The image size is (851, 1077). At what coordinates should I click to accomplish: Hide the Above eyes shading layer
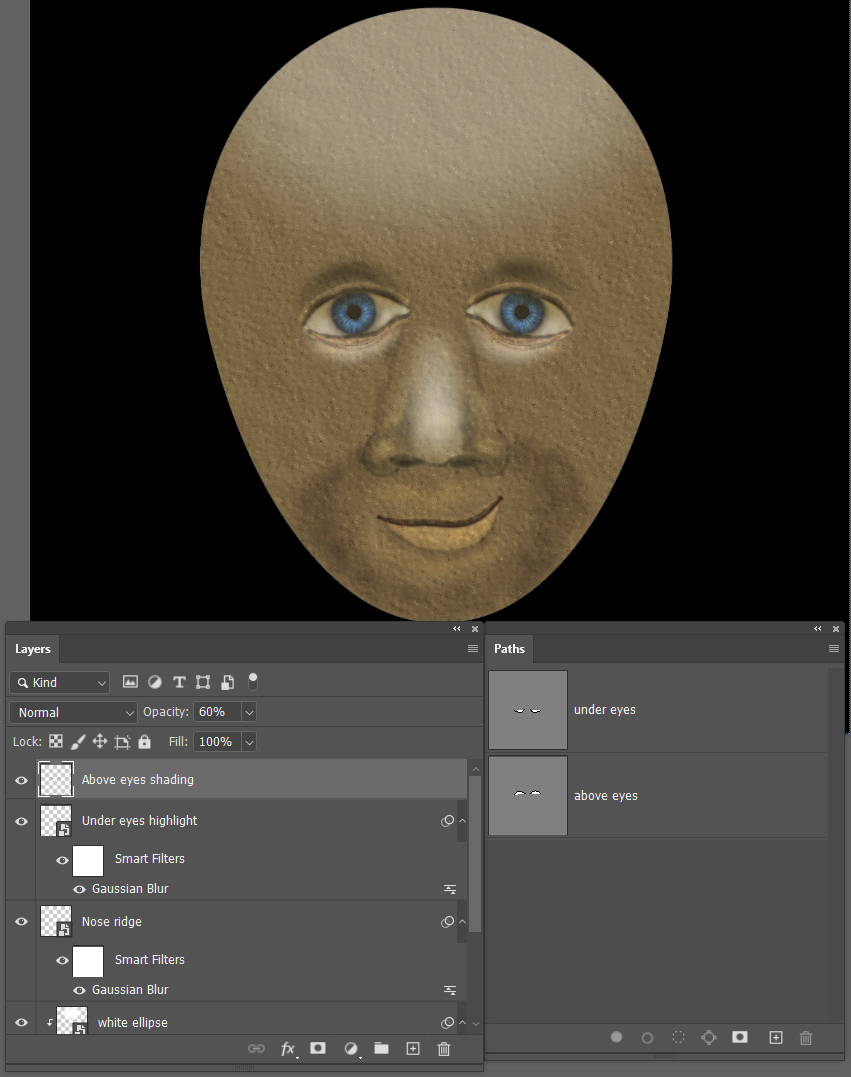[20, 780]
